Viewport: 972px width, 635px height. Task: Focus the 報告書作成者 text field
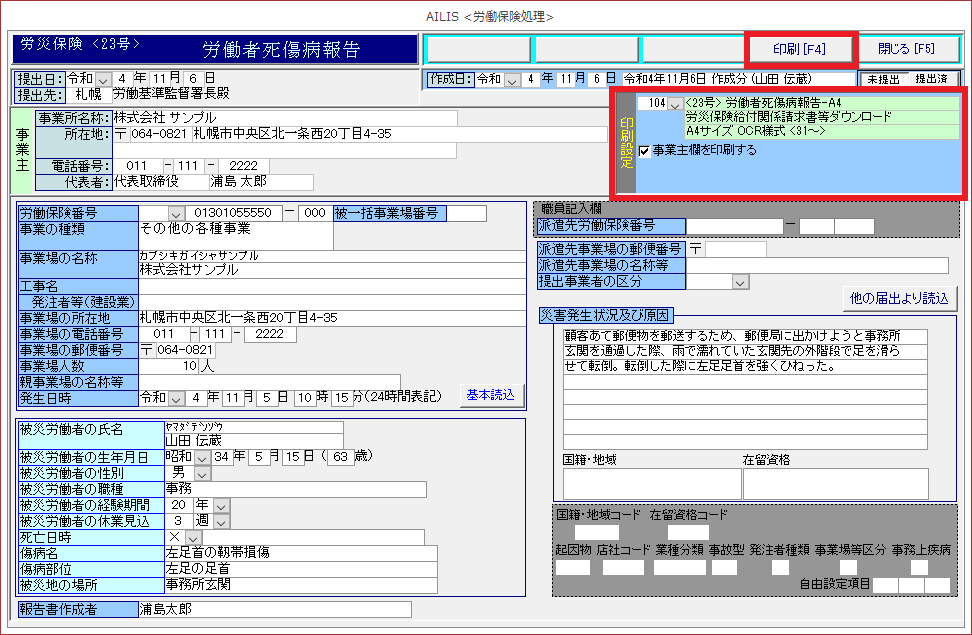(x=274, y=609)
